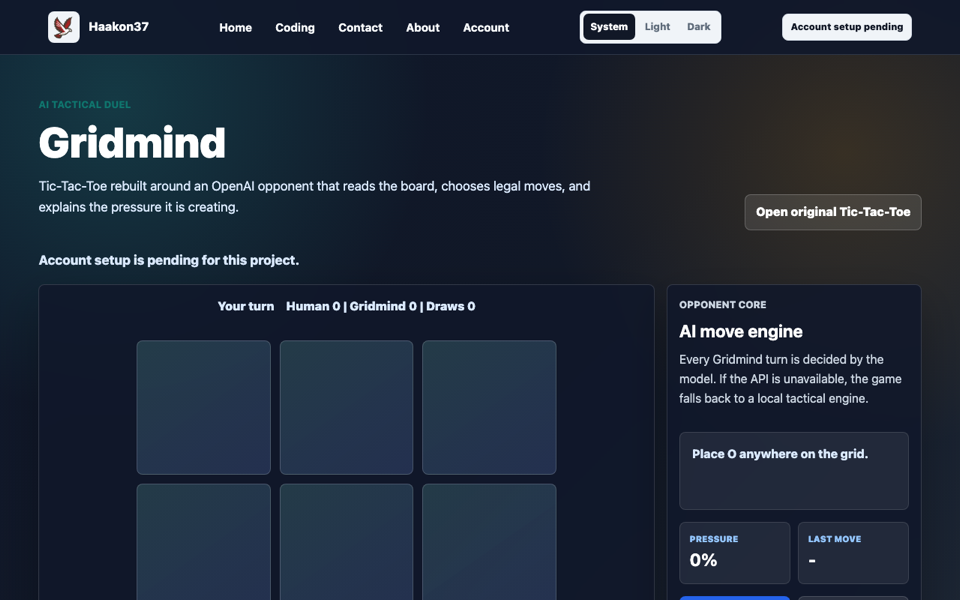
Task: Click the Haakon37 bird logo icon
Action: pos(64,27)
